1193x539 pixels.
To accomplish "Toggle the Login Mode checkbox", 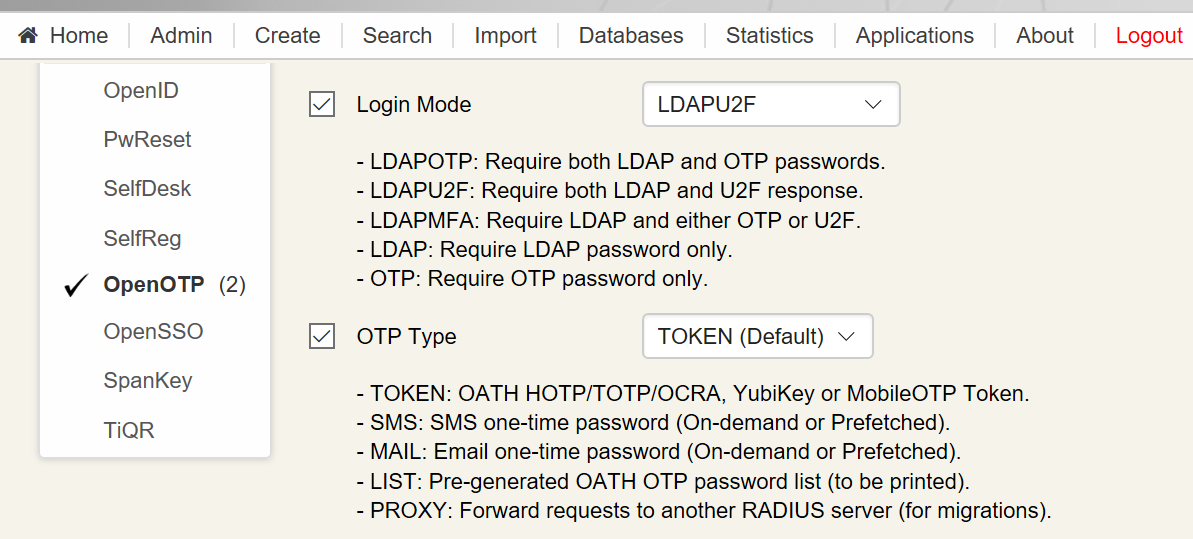I will (322, 104).
